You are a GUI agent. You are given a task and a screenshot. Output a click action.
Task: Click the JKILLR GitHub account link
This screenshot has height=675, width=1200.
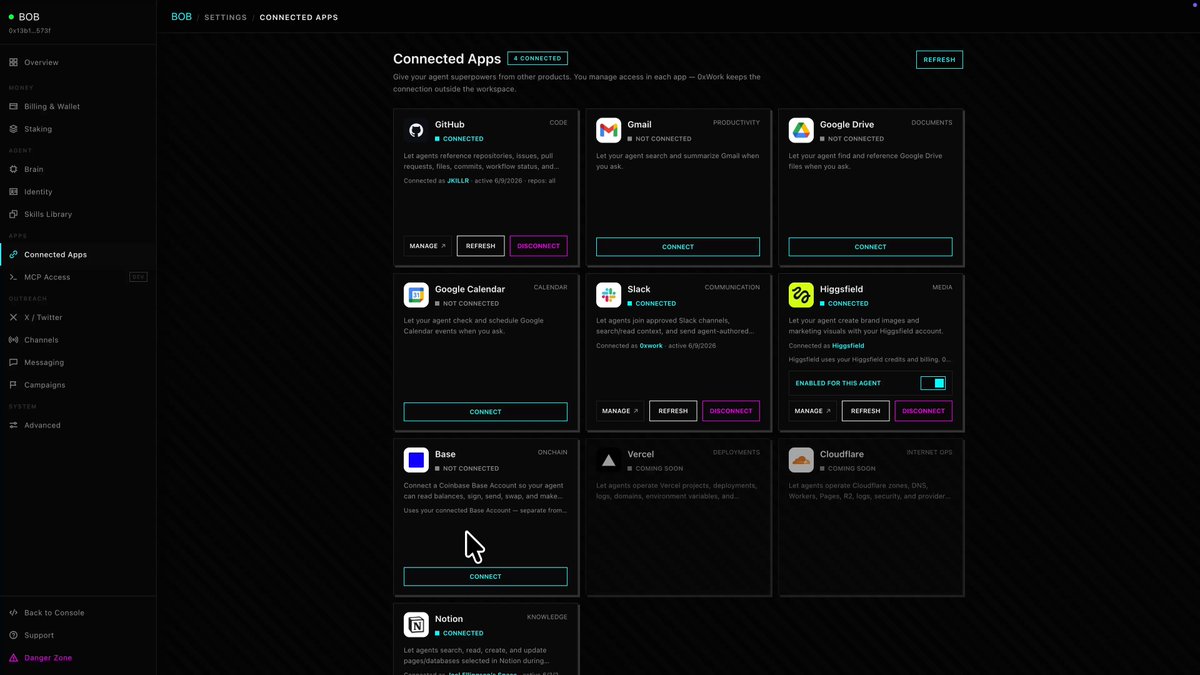point(459,181)
